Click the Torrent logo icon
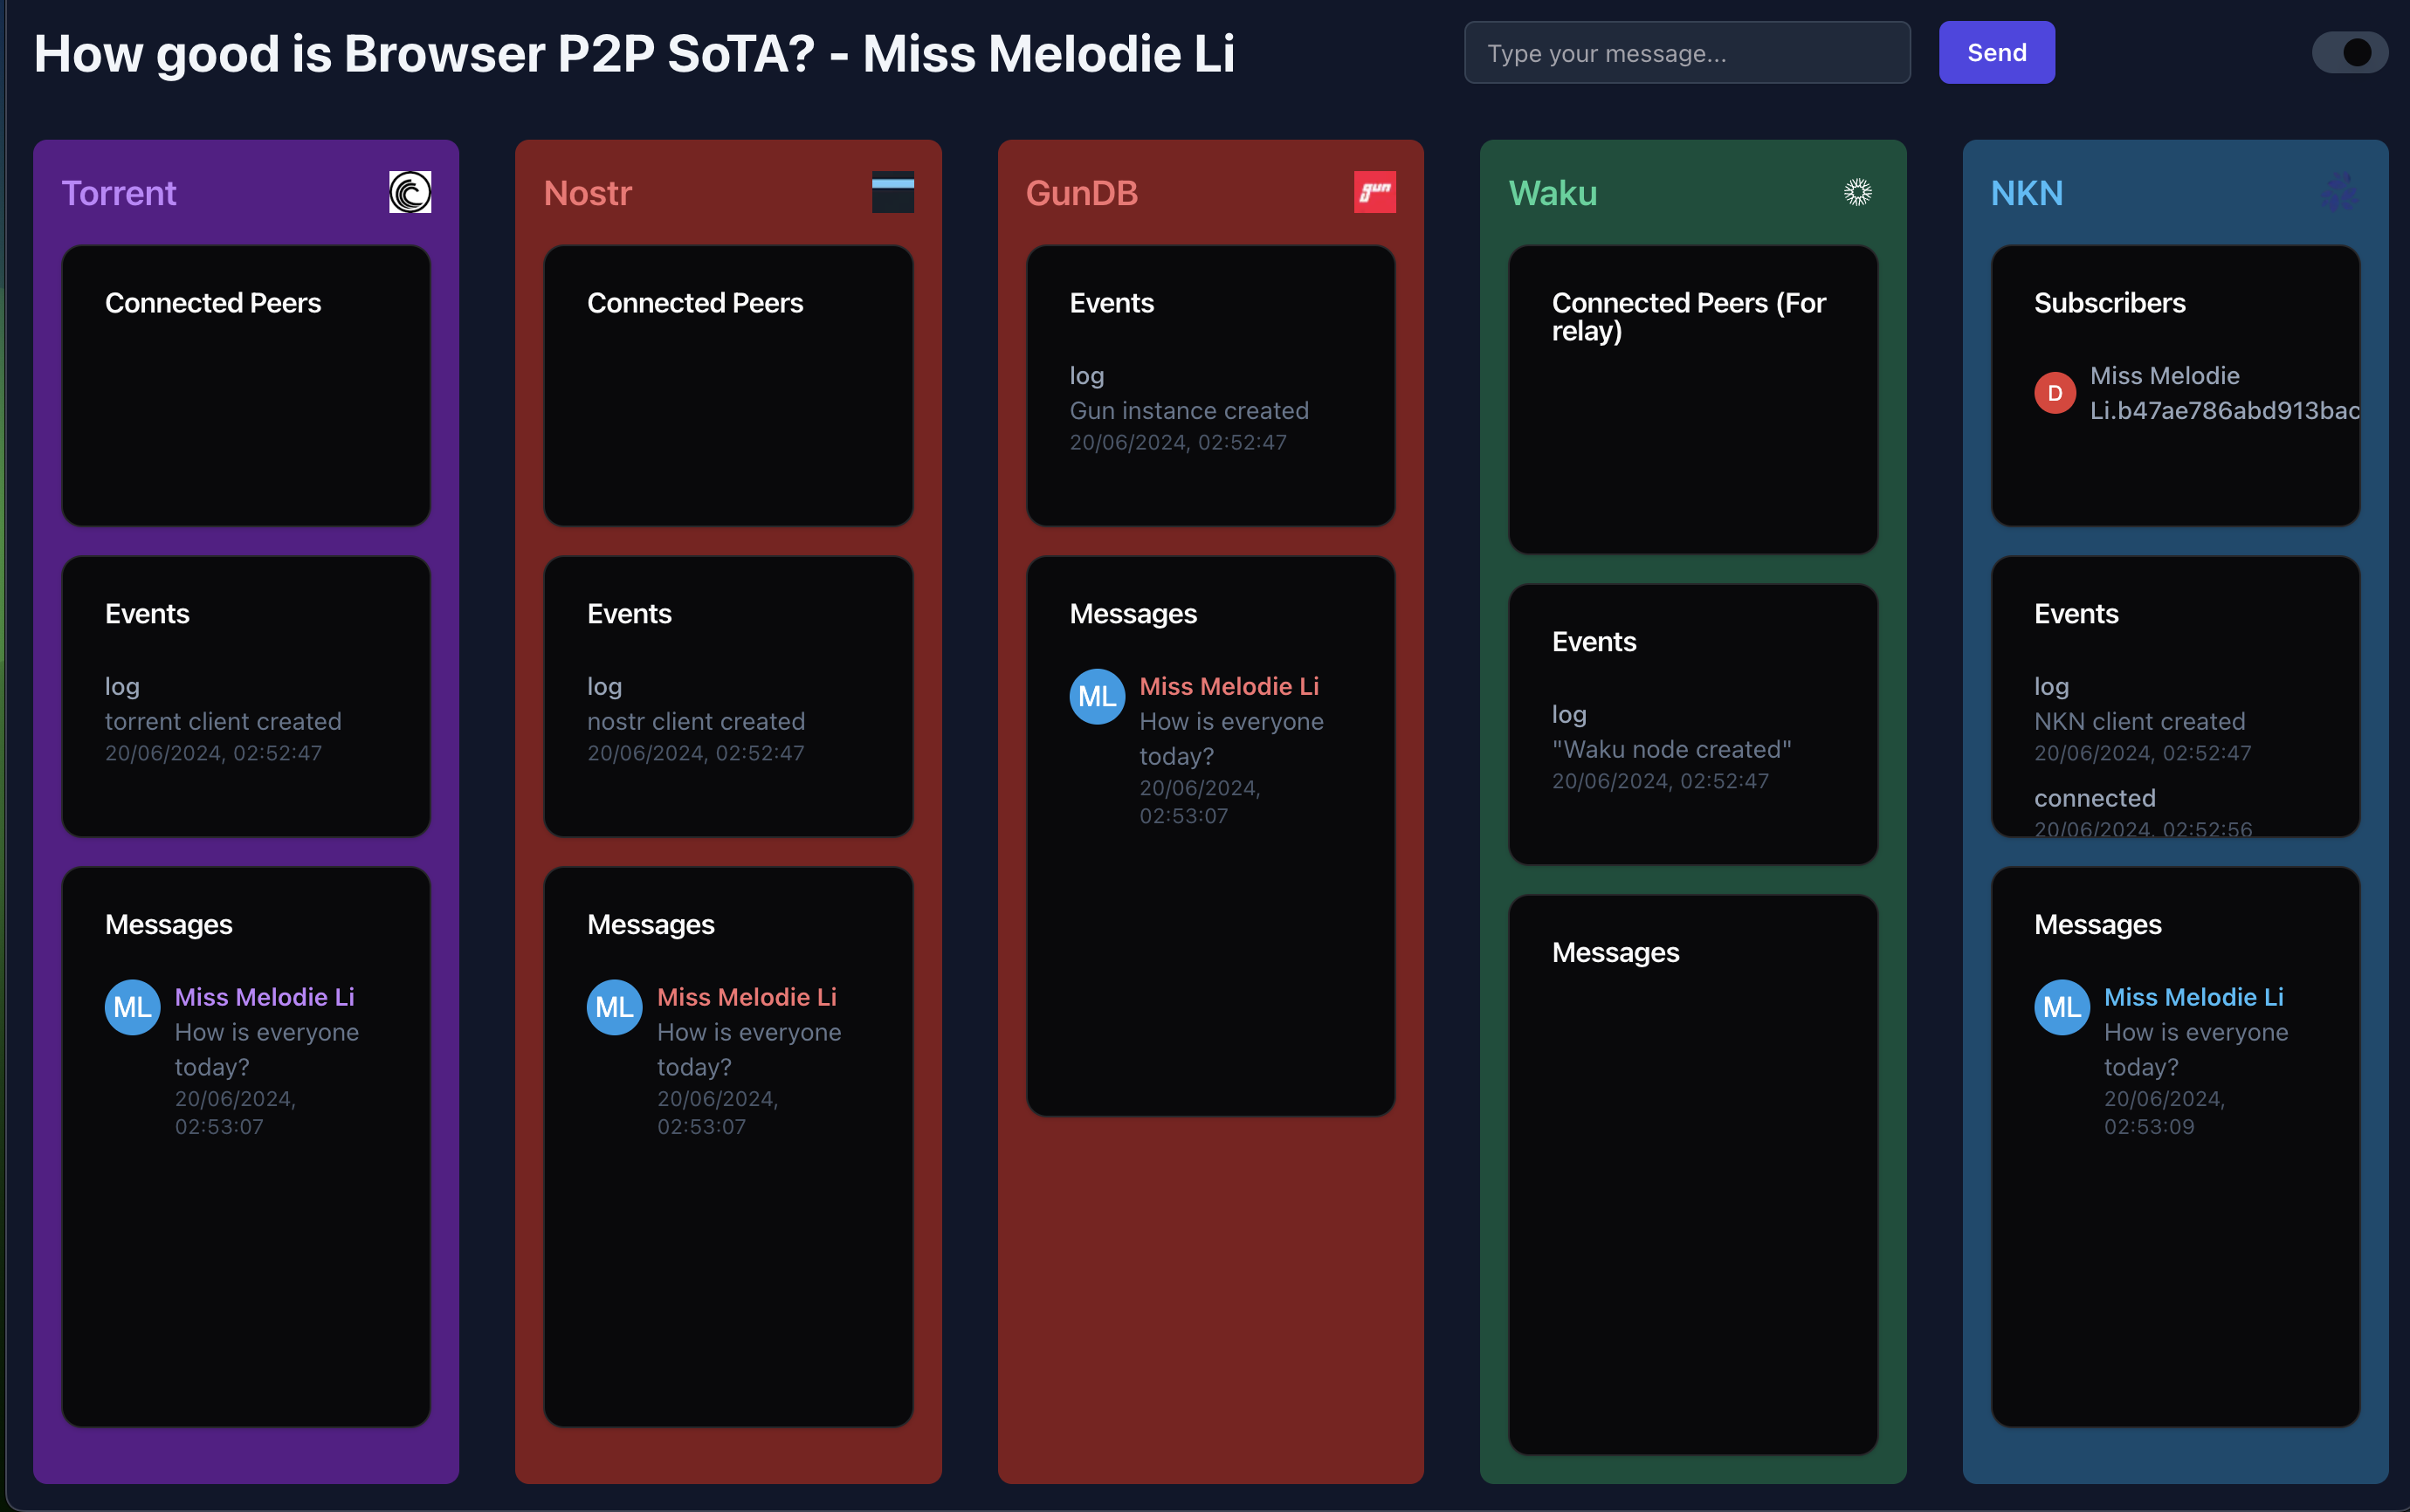 pos(410,192)
